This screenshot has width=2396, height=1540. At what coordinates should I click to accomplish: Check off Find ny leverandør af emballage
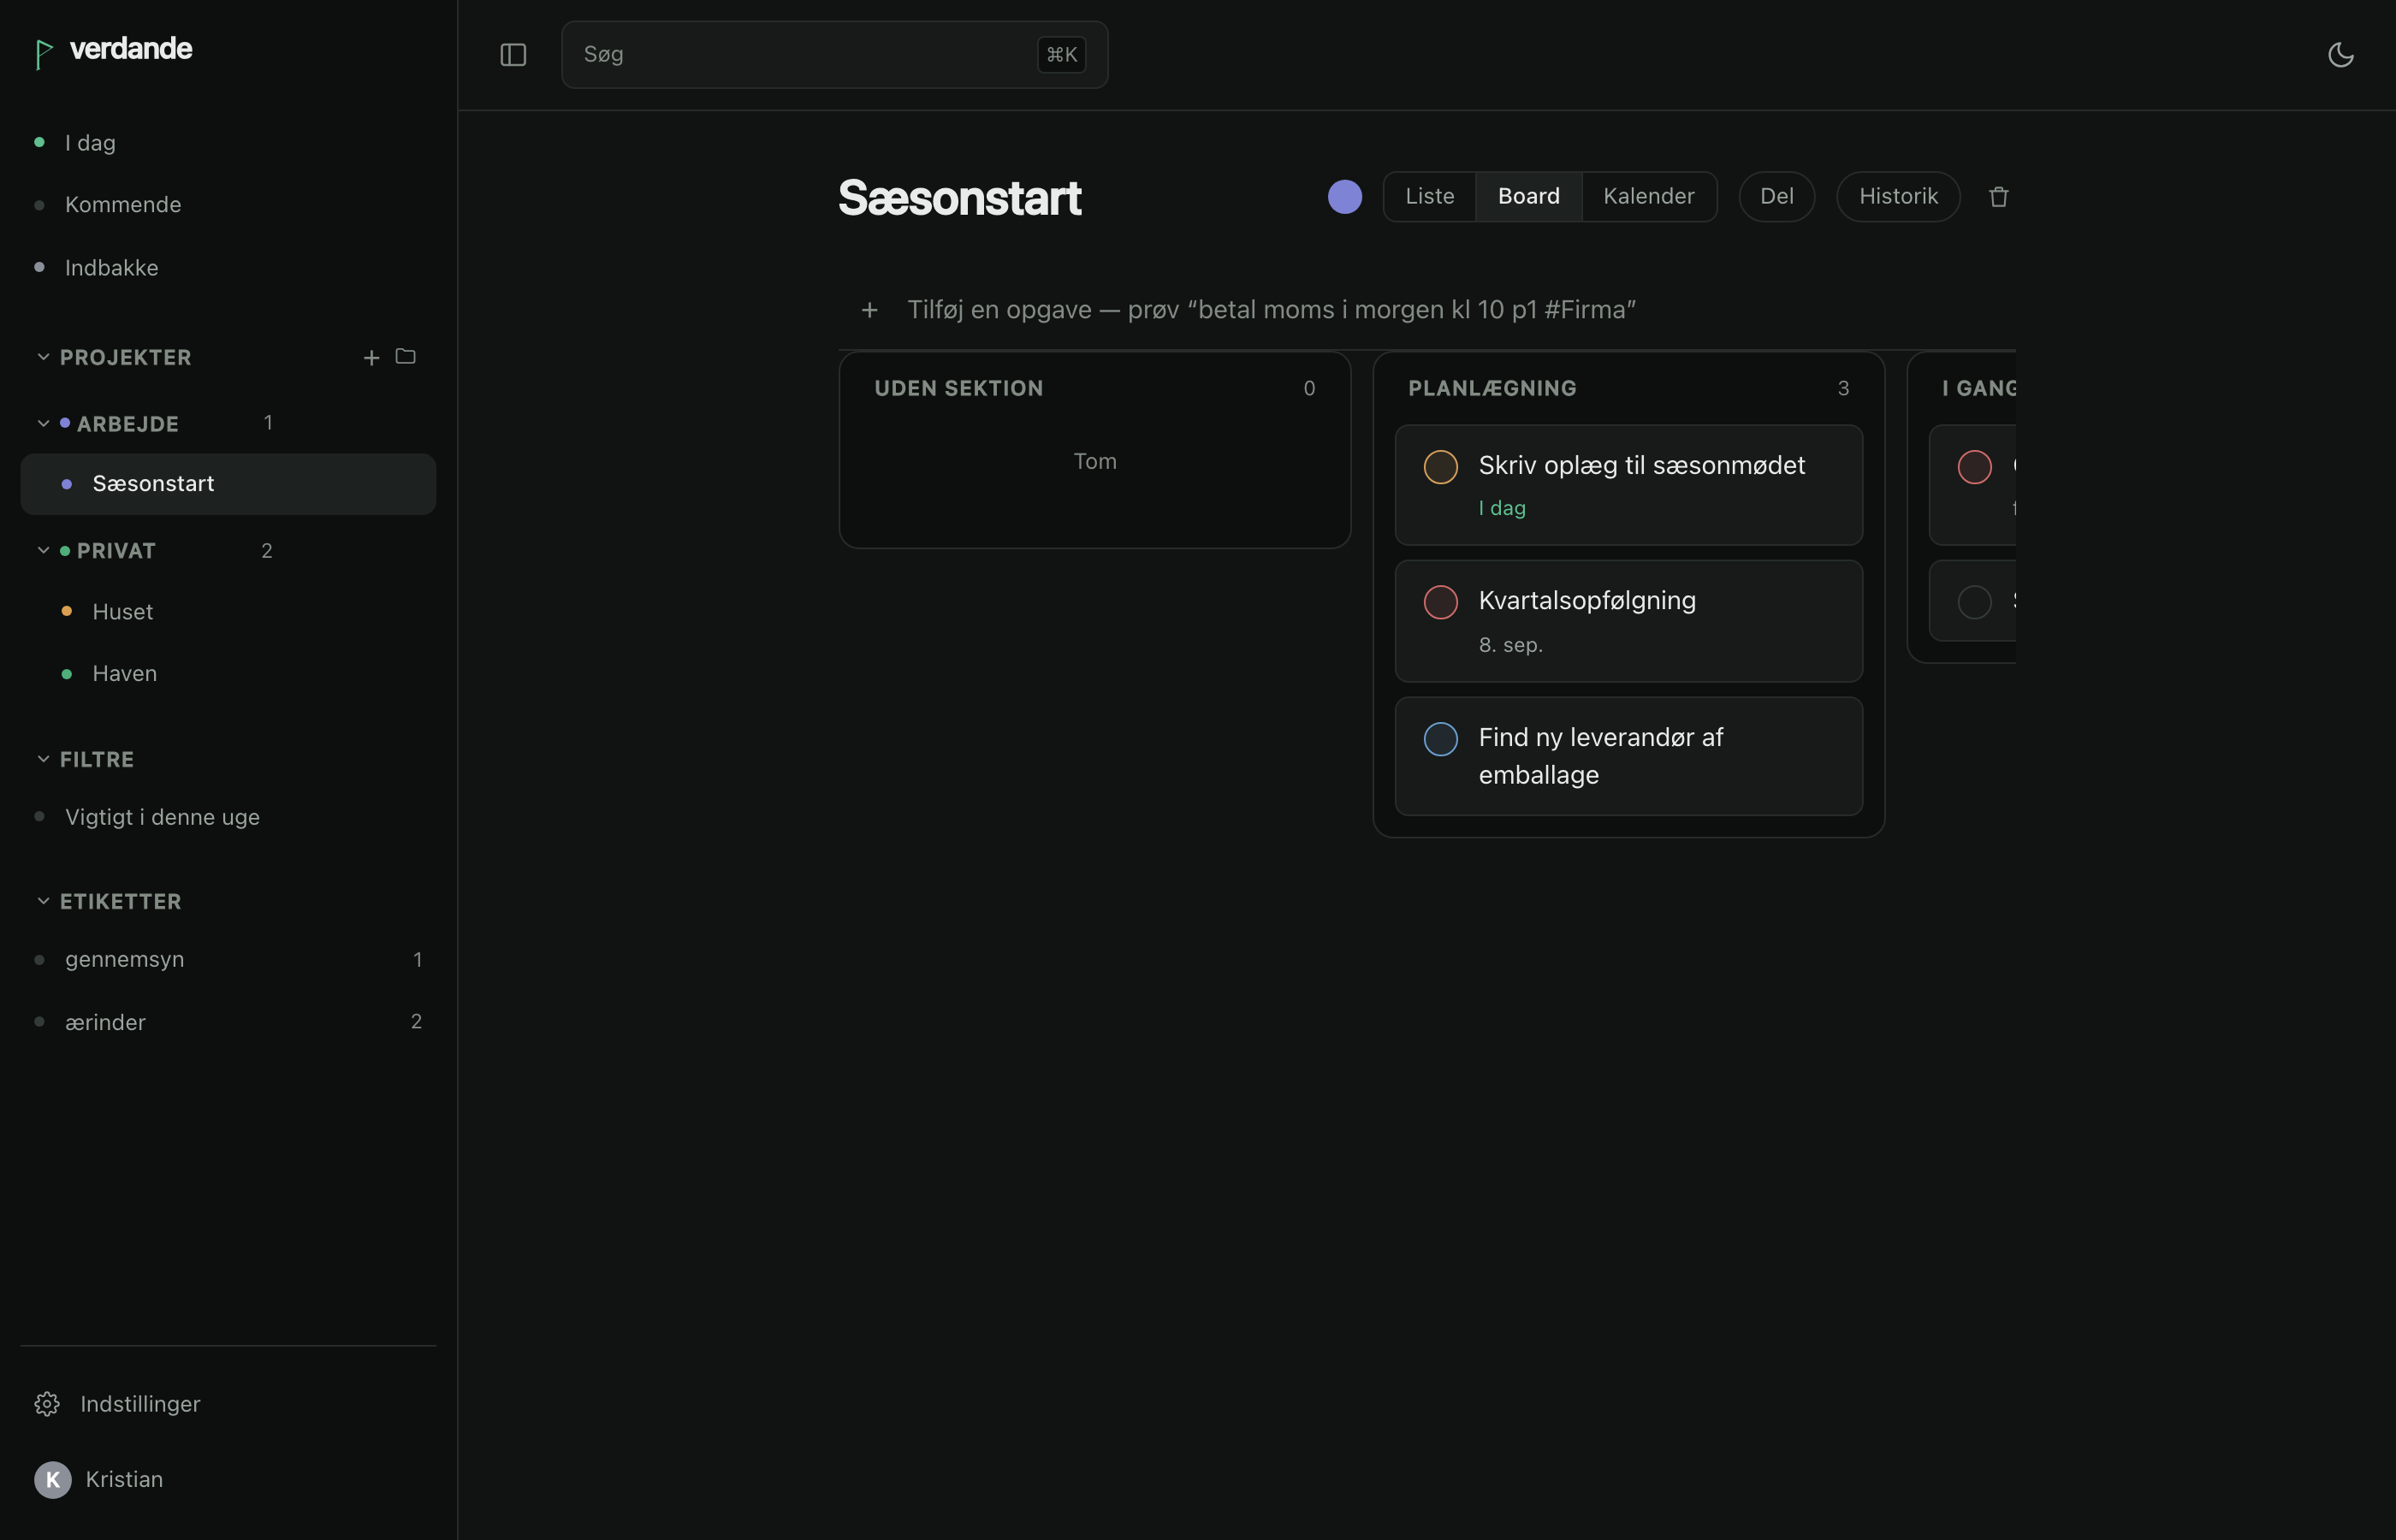click(1440, 739)
